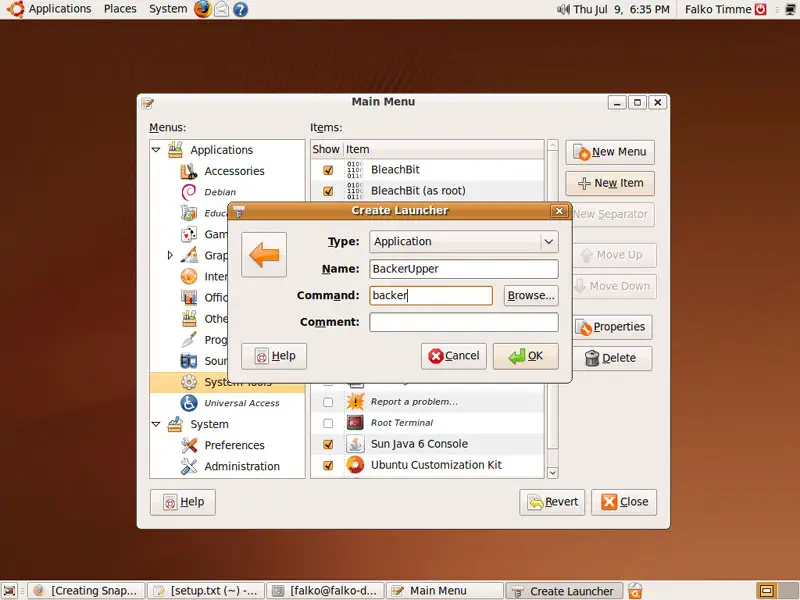The width and height of the screenshot is (800, 600).
Task: Switch to the setup.txt taskbar window
Action: click(206, 591)
